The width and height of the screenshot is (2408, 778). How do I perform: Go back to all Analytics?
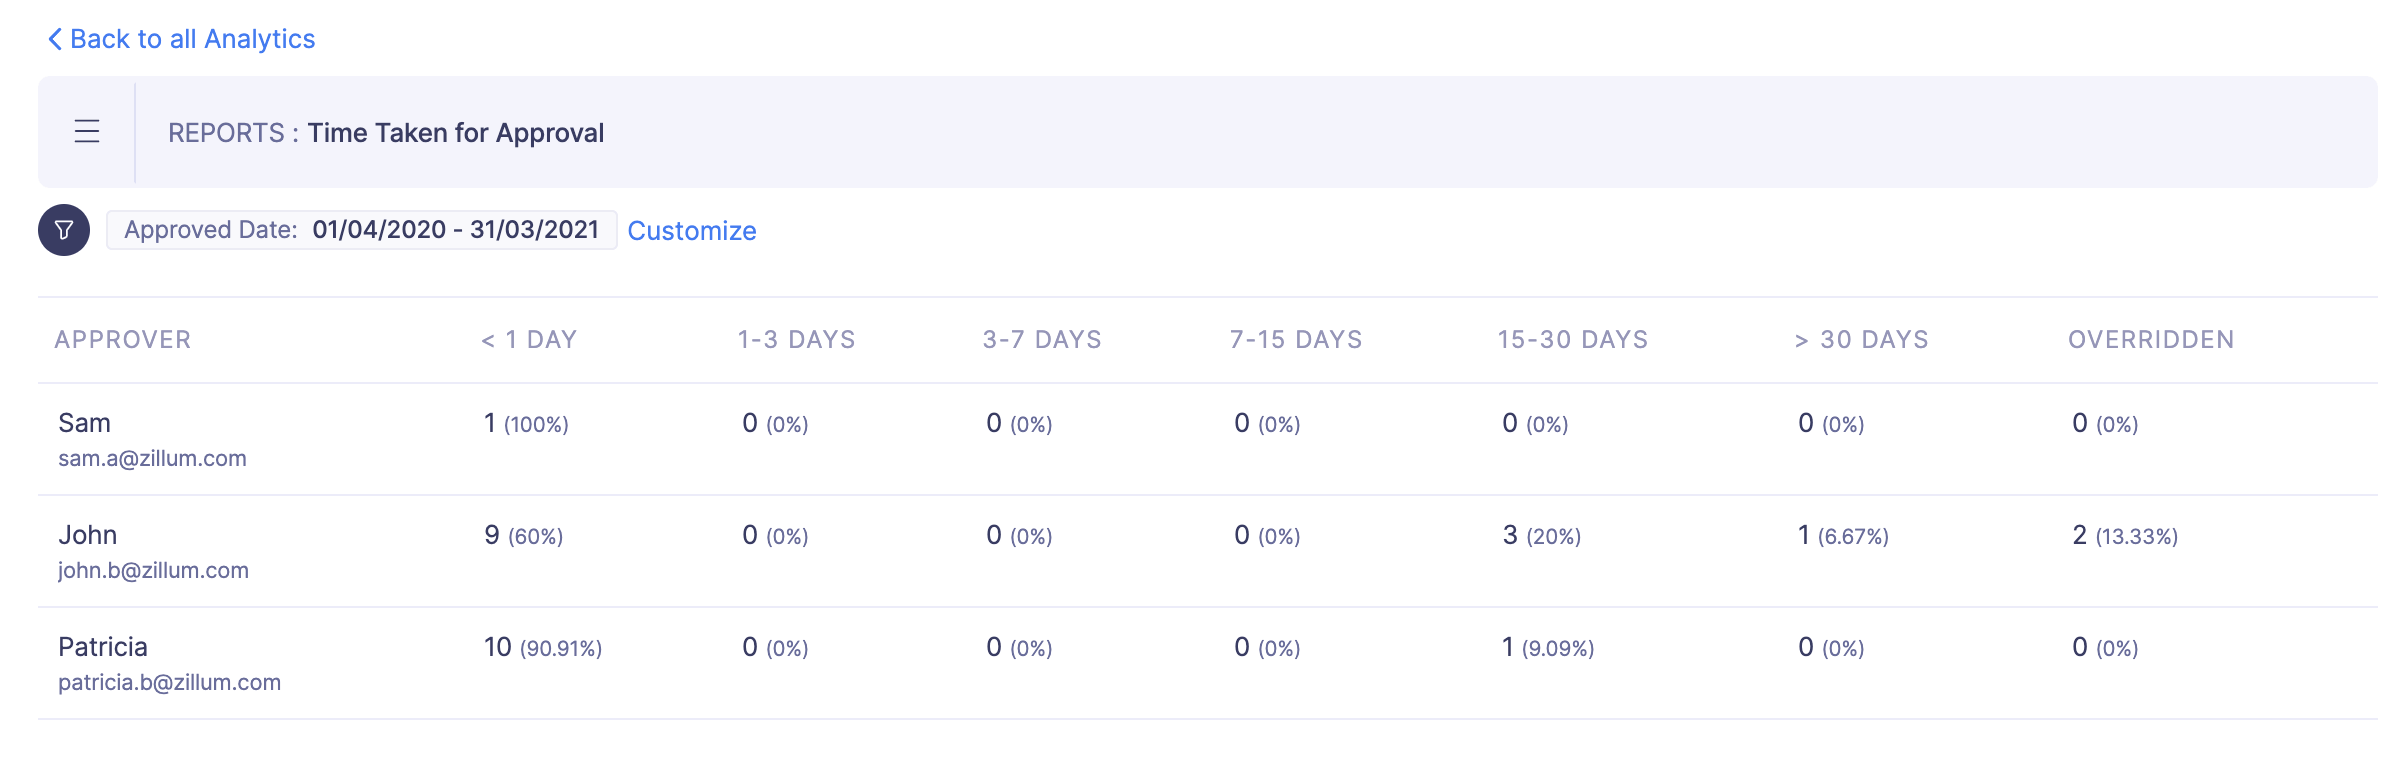[192, 39]
